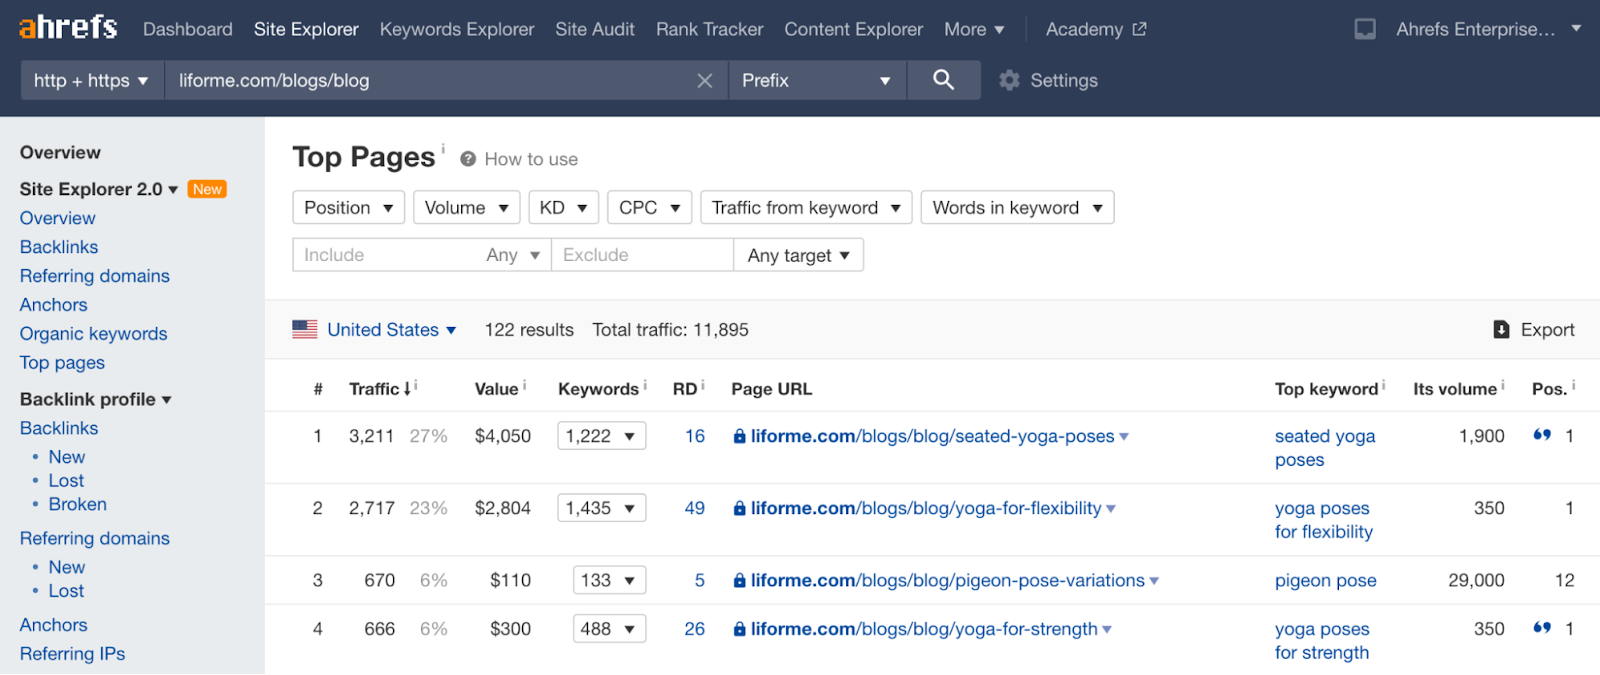Image resolution: width=1600 pixels, height=675 pixels.
Task: Click the How to use question icon
Action: (x=467, y=159)
